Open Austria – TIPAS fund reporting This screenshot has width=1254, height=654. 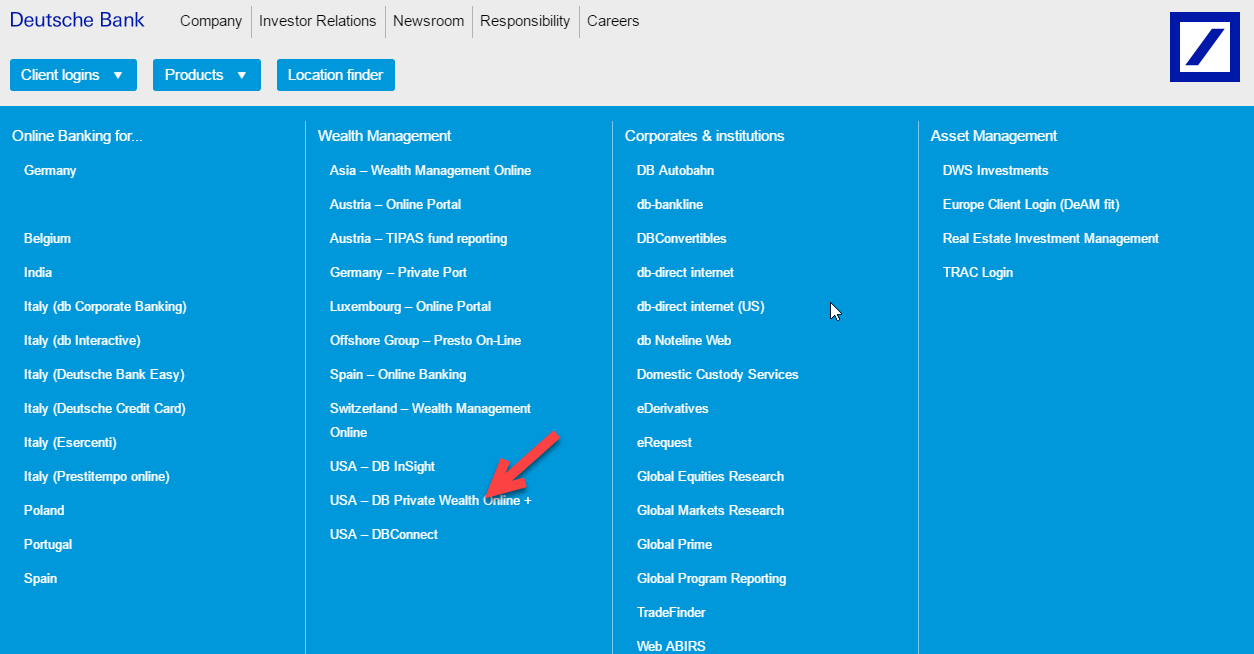(x=418, y=238)
